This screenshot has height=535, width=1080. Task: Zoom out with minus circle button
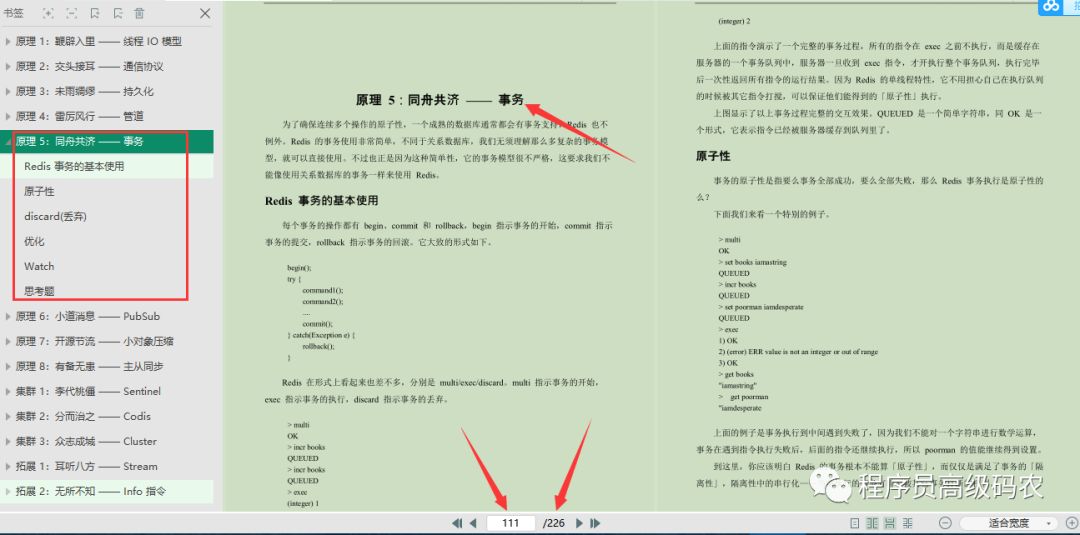[x=946, y=523]
